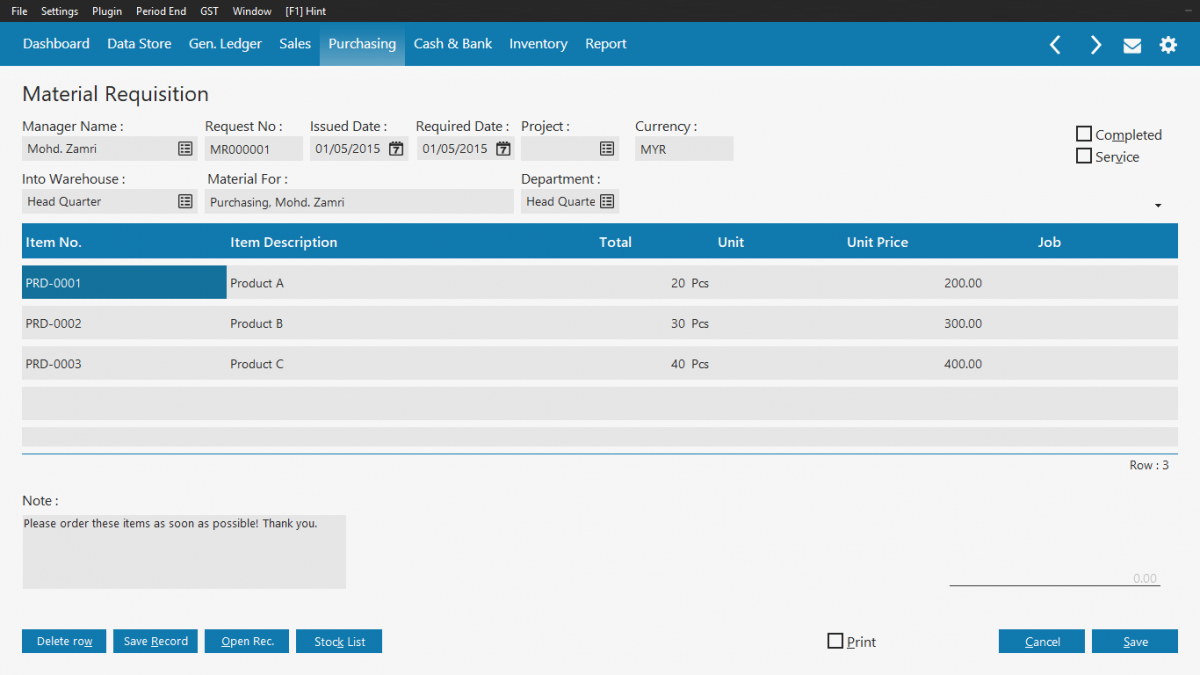Enable the Print checkbox

835,641
